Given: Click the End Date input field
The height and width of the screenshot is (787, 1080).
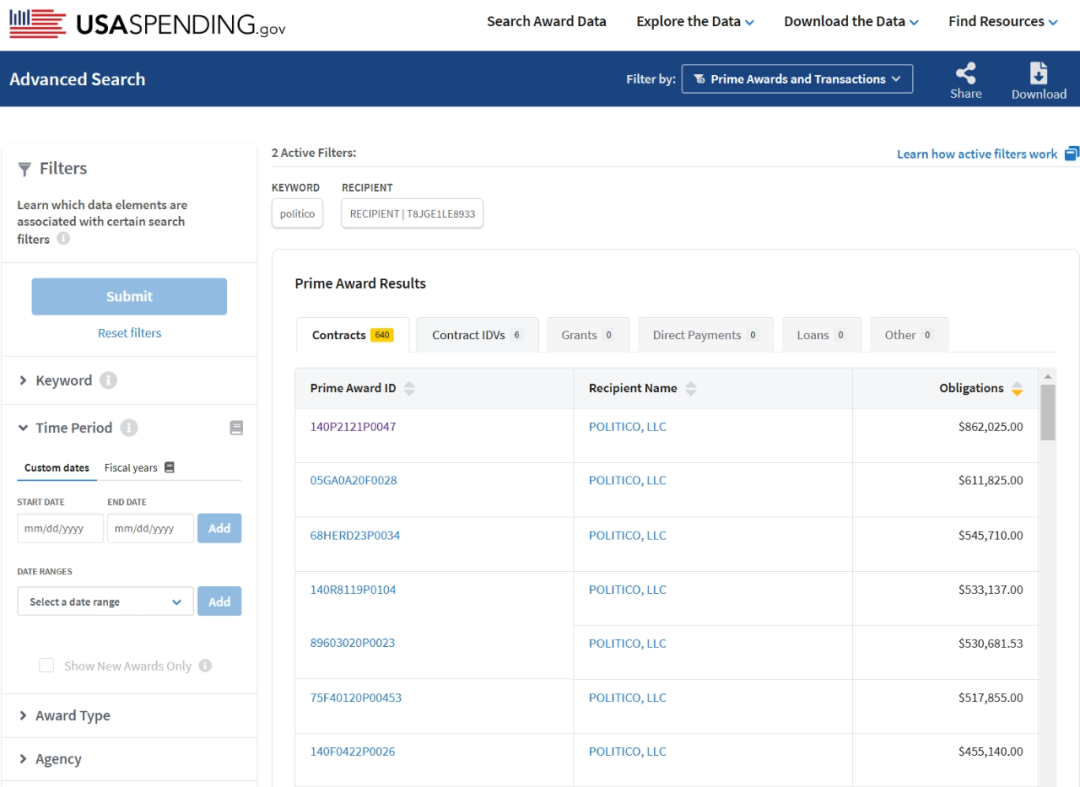Looking at the screenshot, I should coord(150,528).
